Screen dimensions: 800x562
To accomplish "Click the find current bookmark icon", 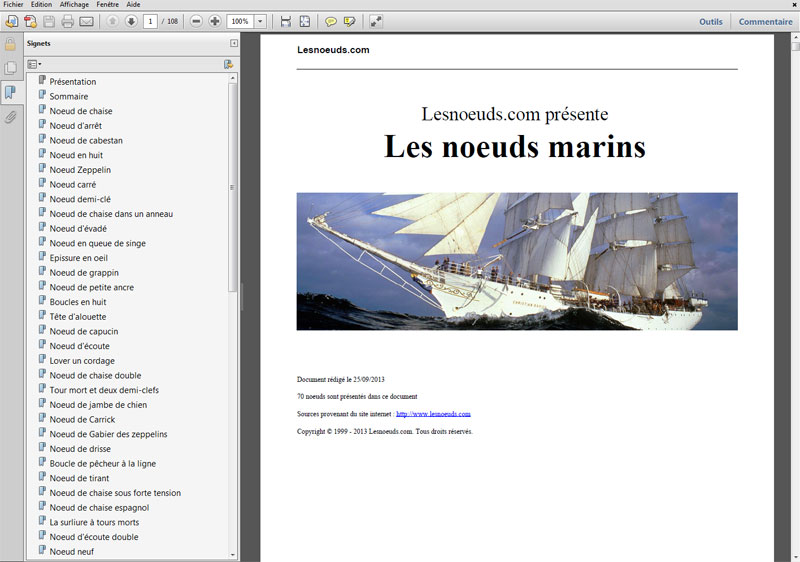I will coord(228,64).
